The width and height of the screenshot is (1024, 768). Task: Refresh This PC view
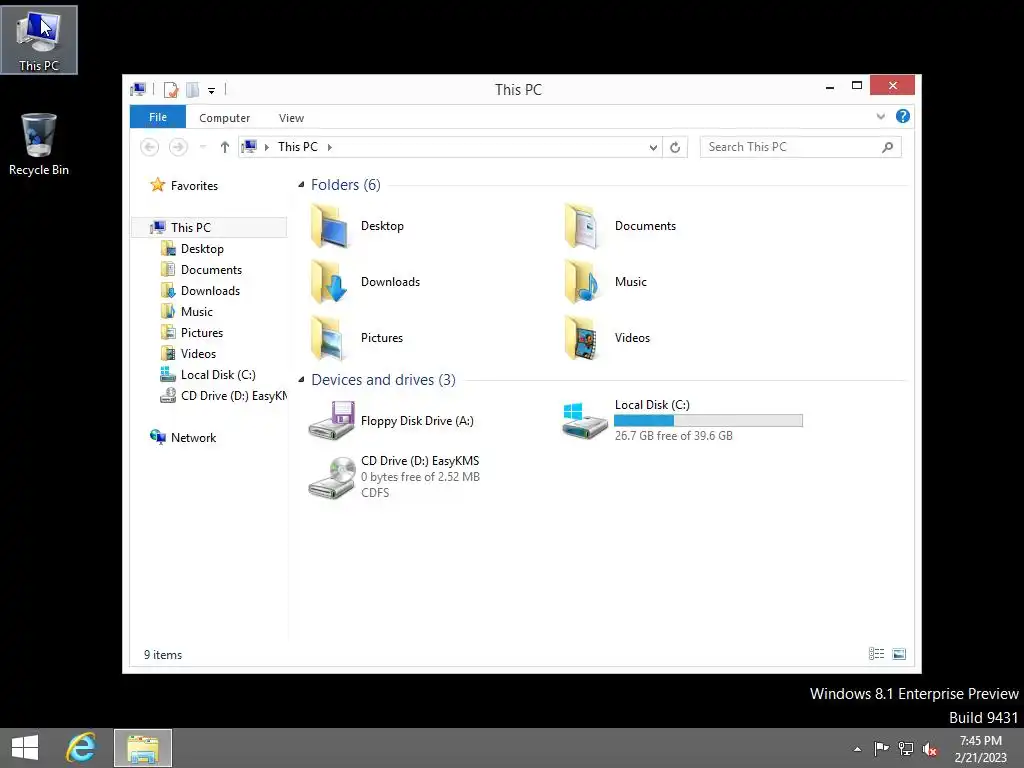675,148
